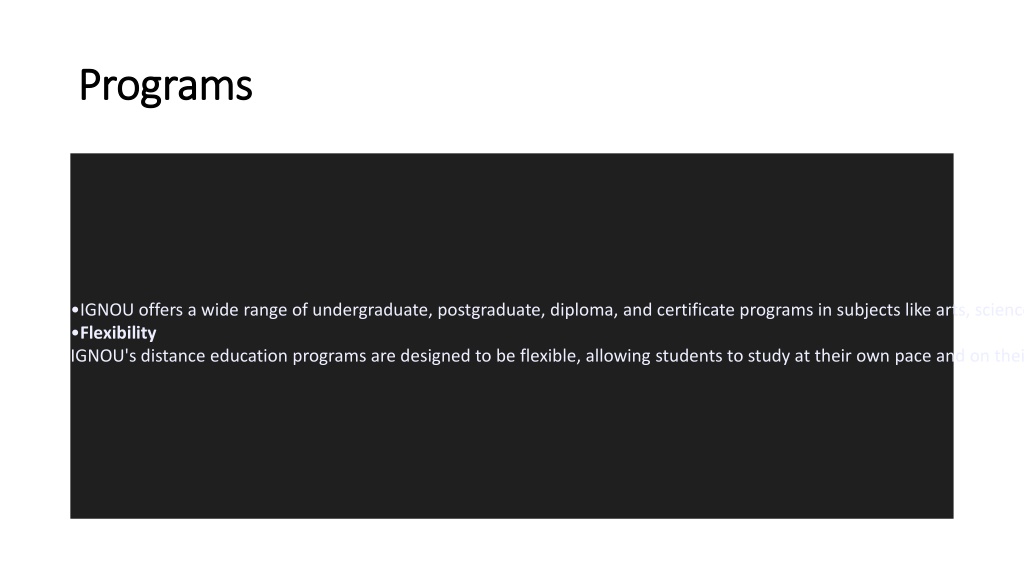This screenshot has height=576, width=1024.
Task: Click the bullet marker before Flexibility
Action: 75,333
